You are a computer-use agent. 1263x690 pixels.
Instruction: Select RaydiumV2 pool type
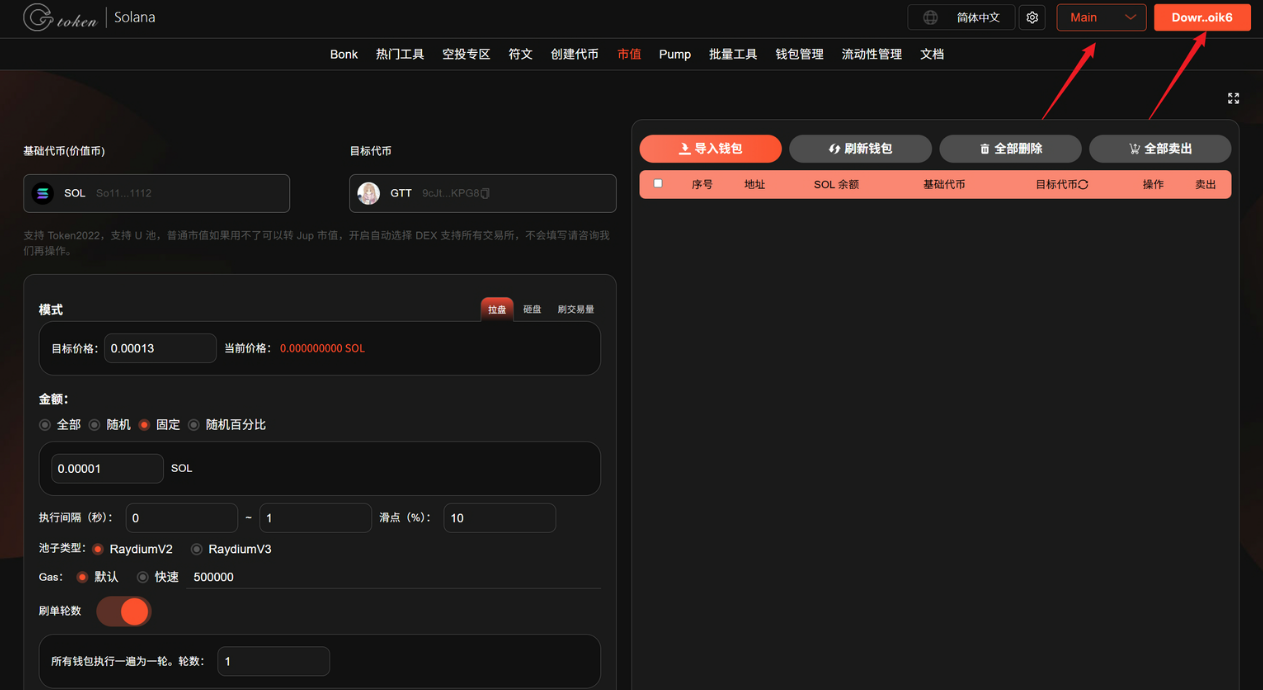click(x=98, y=549)
